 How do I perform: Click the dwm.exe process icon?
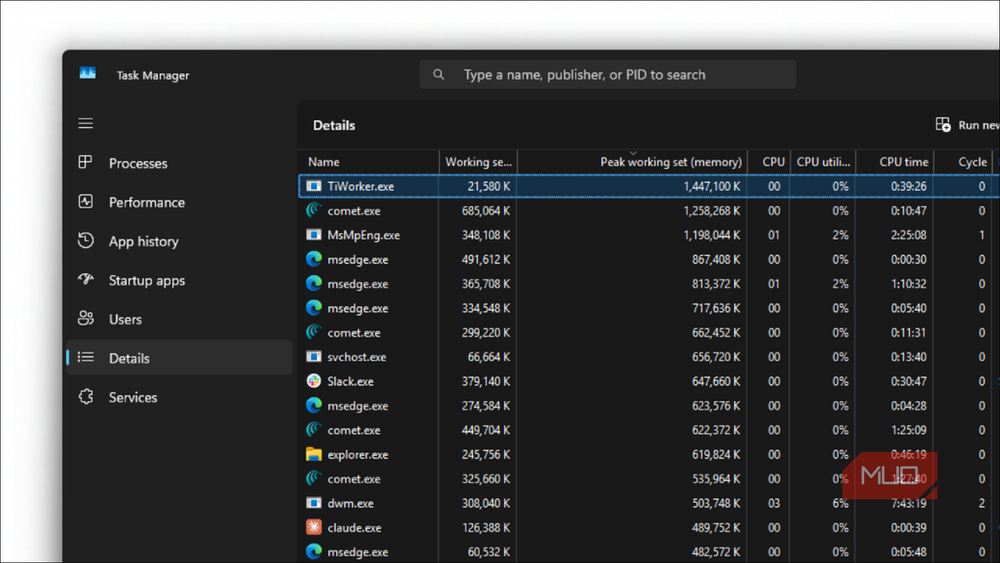pos(314,503)
